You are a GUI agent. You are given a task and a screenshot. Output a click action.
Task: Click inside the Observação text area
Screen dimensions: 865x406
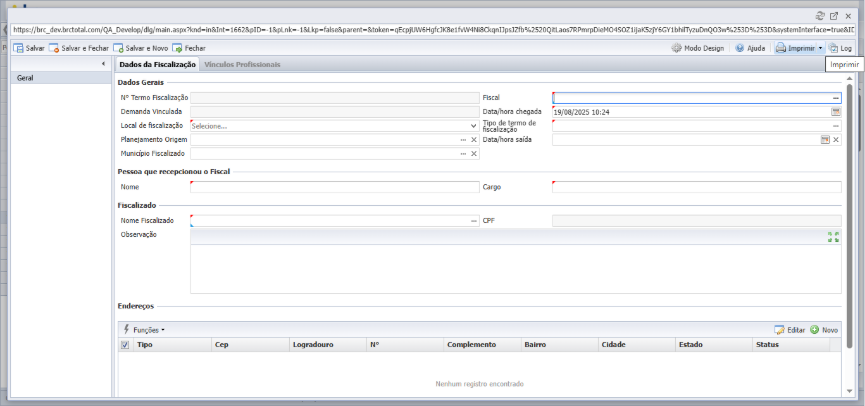coord(516,269)
